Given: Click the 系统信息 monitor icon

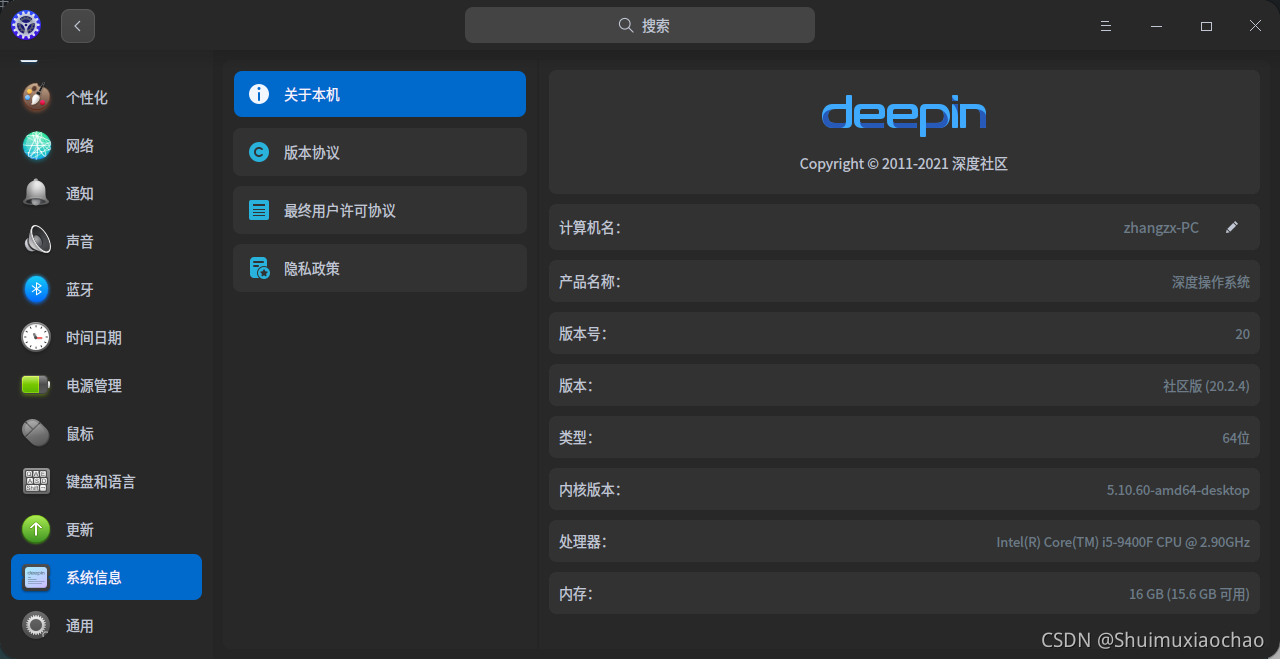Looking at the screenshot, I should (37, 578).
